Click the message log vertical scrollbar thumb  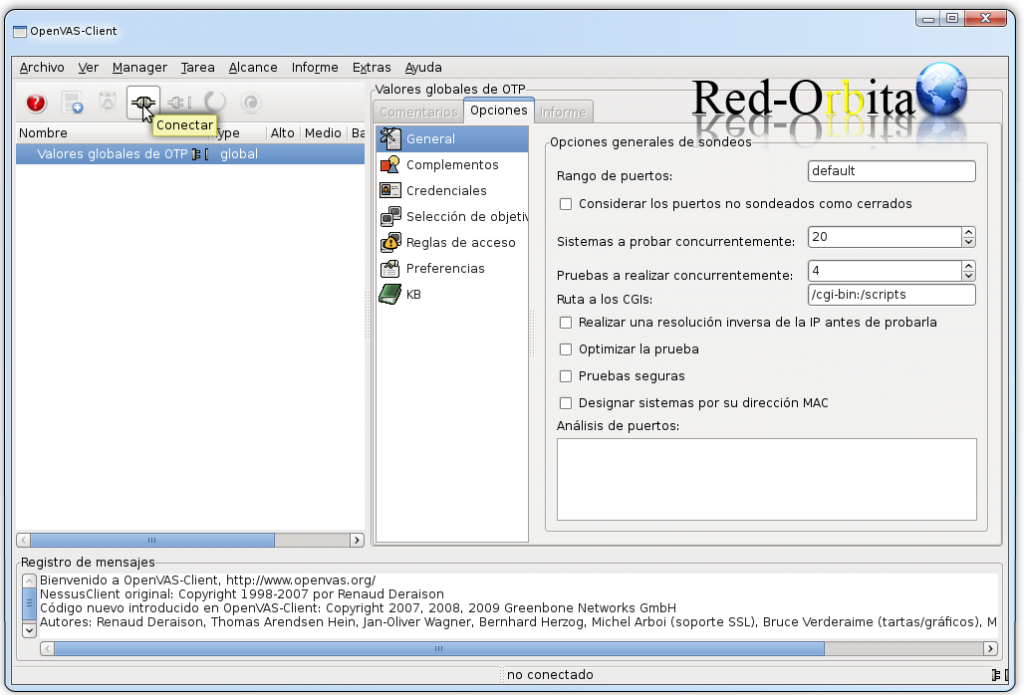[x=29, y=604]
